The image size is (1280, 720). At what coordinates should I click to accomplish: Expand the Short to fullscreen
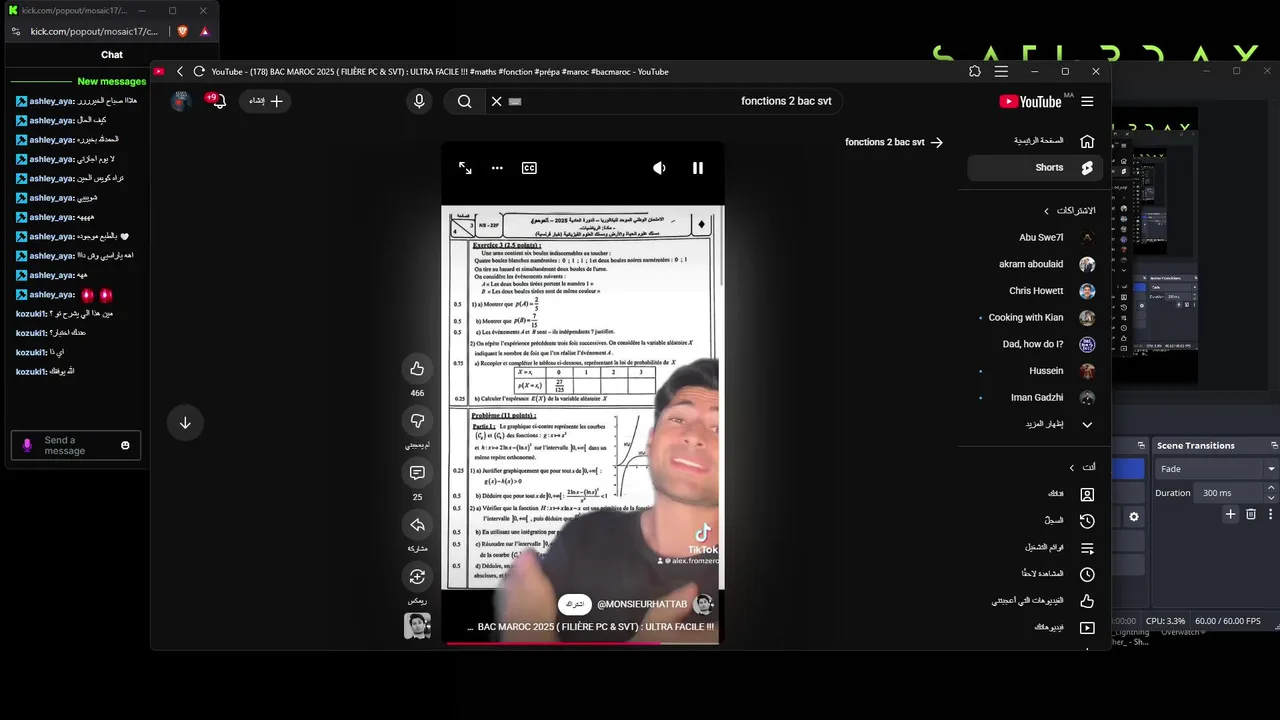[465, 168]
